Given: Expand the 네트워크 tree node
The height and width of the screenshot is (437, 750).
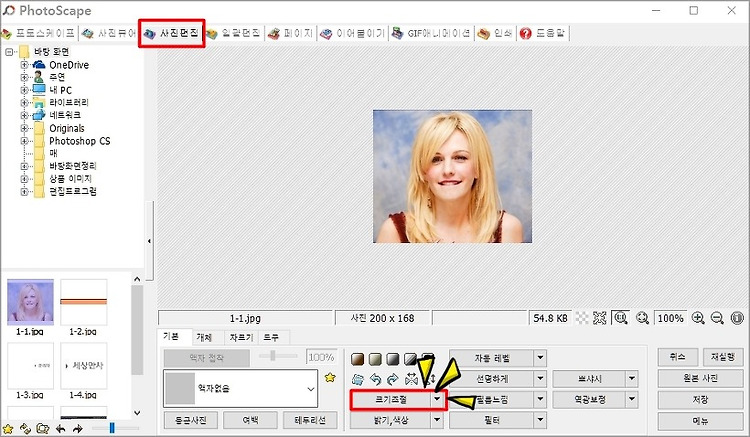Looking at the screenshot, I should point(24,115).
